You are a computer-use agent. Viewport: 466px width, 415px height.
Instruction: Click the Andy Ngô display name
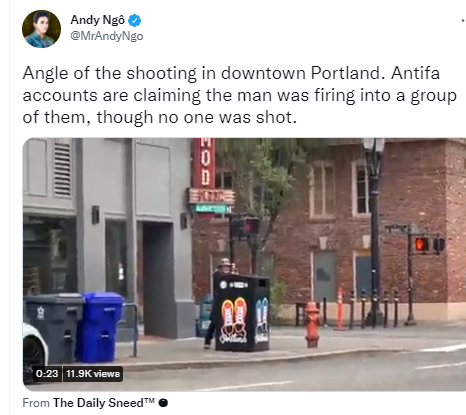(98, 20)
